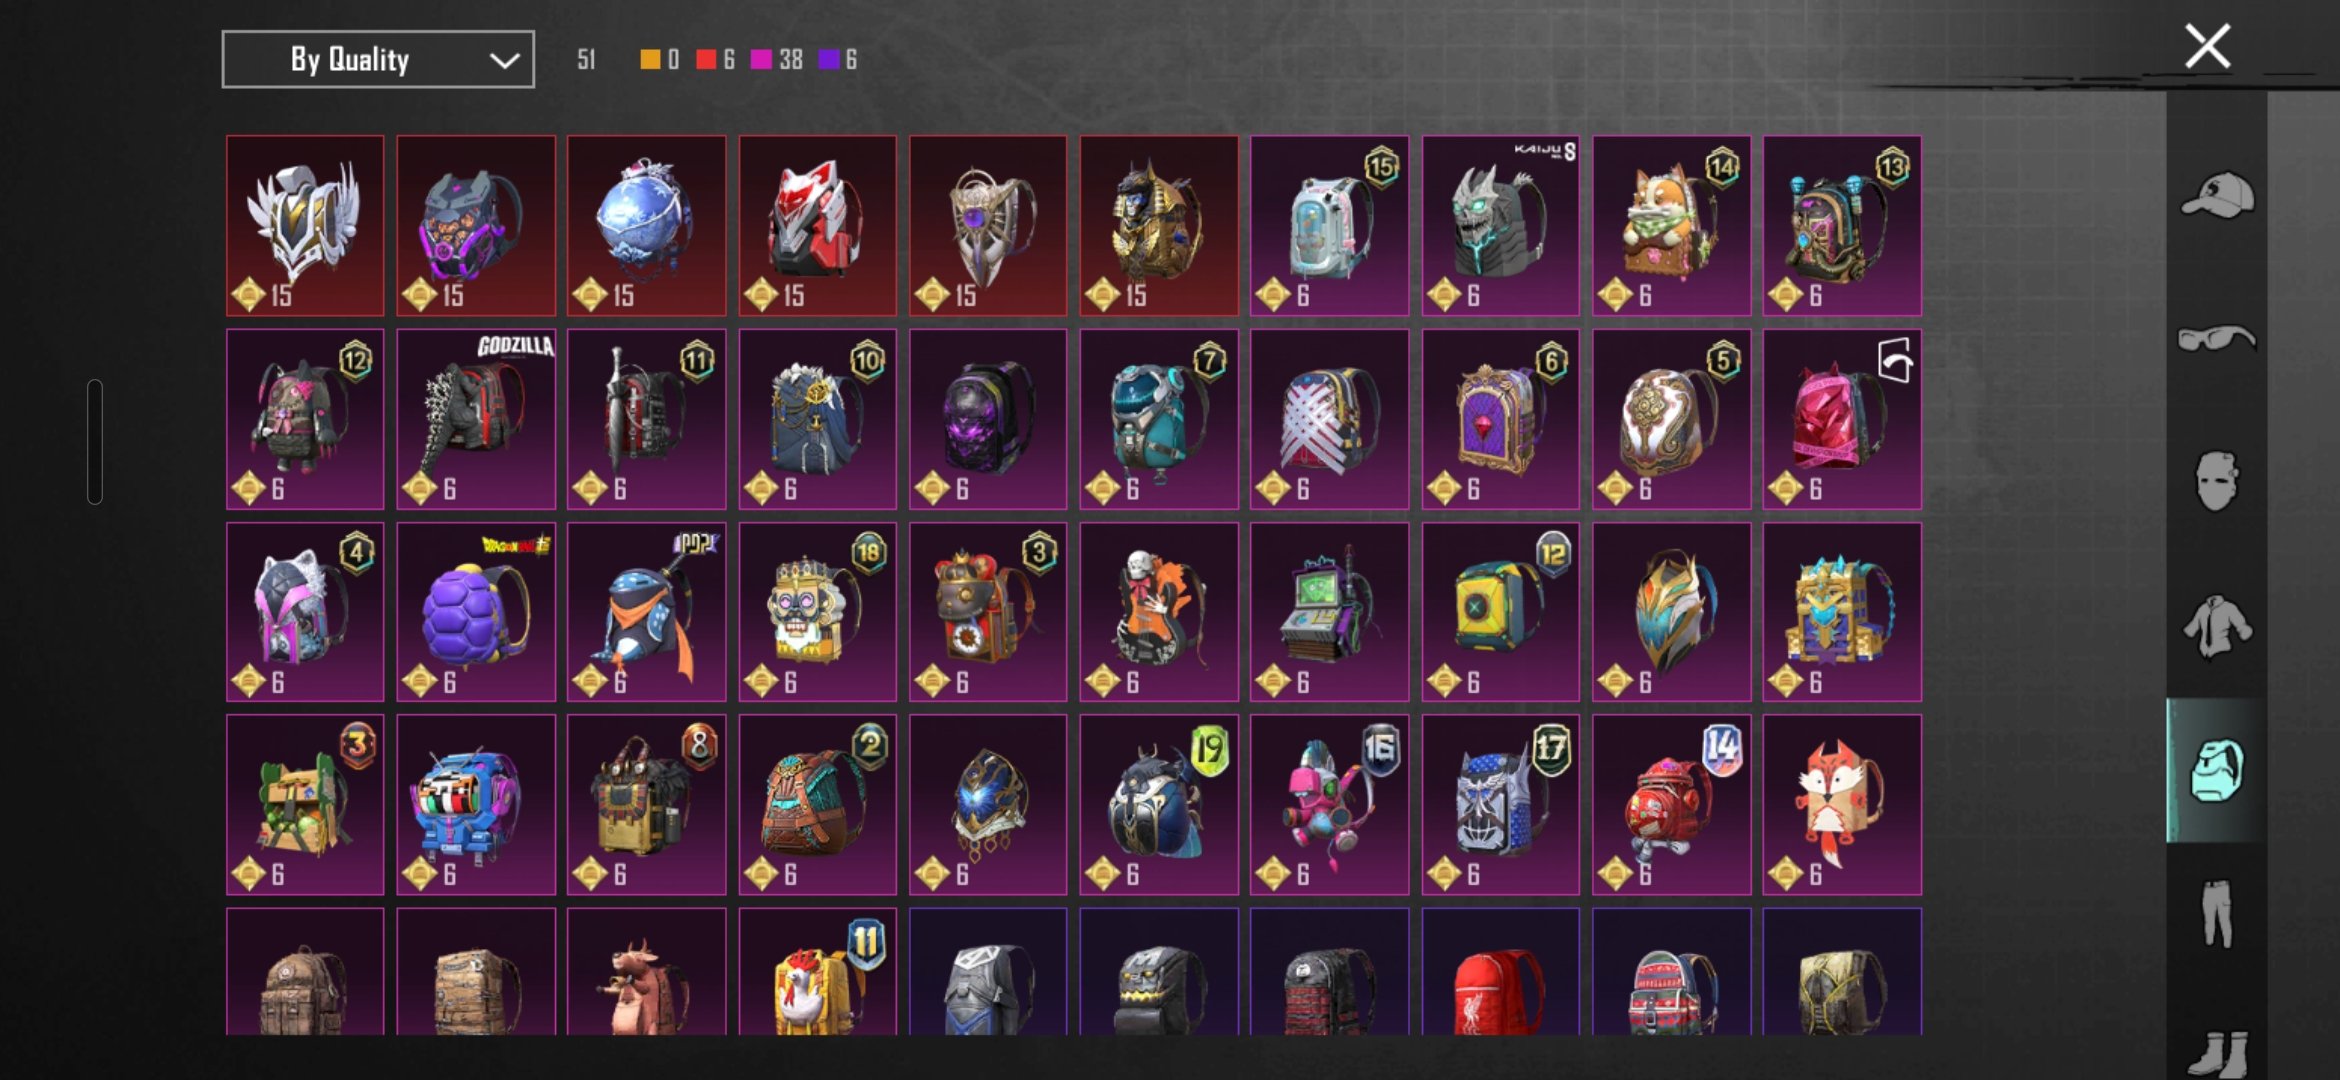
Task: Choose the corgi dog backpack level 14
Action: pos(1671,226)
